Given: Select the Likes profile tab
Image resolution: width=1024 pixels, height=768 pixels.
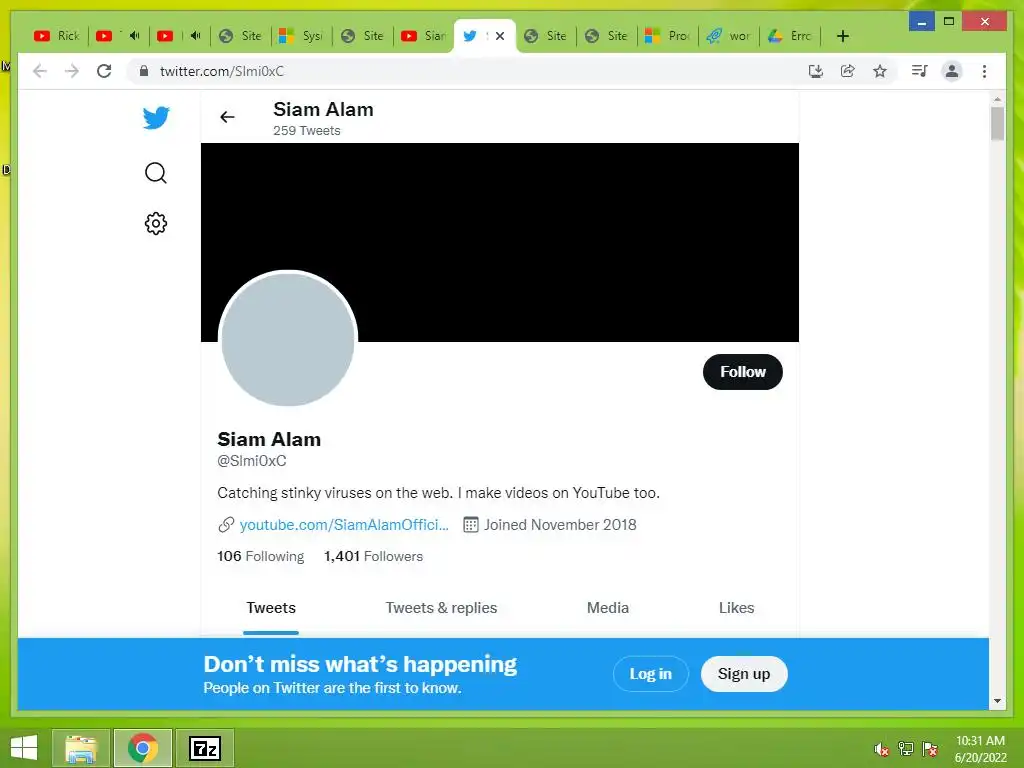Looking at the screenshot, I should click(737, 608).
